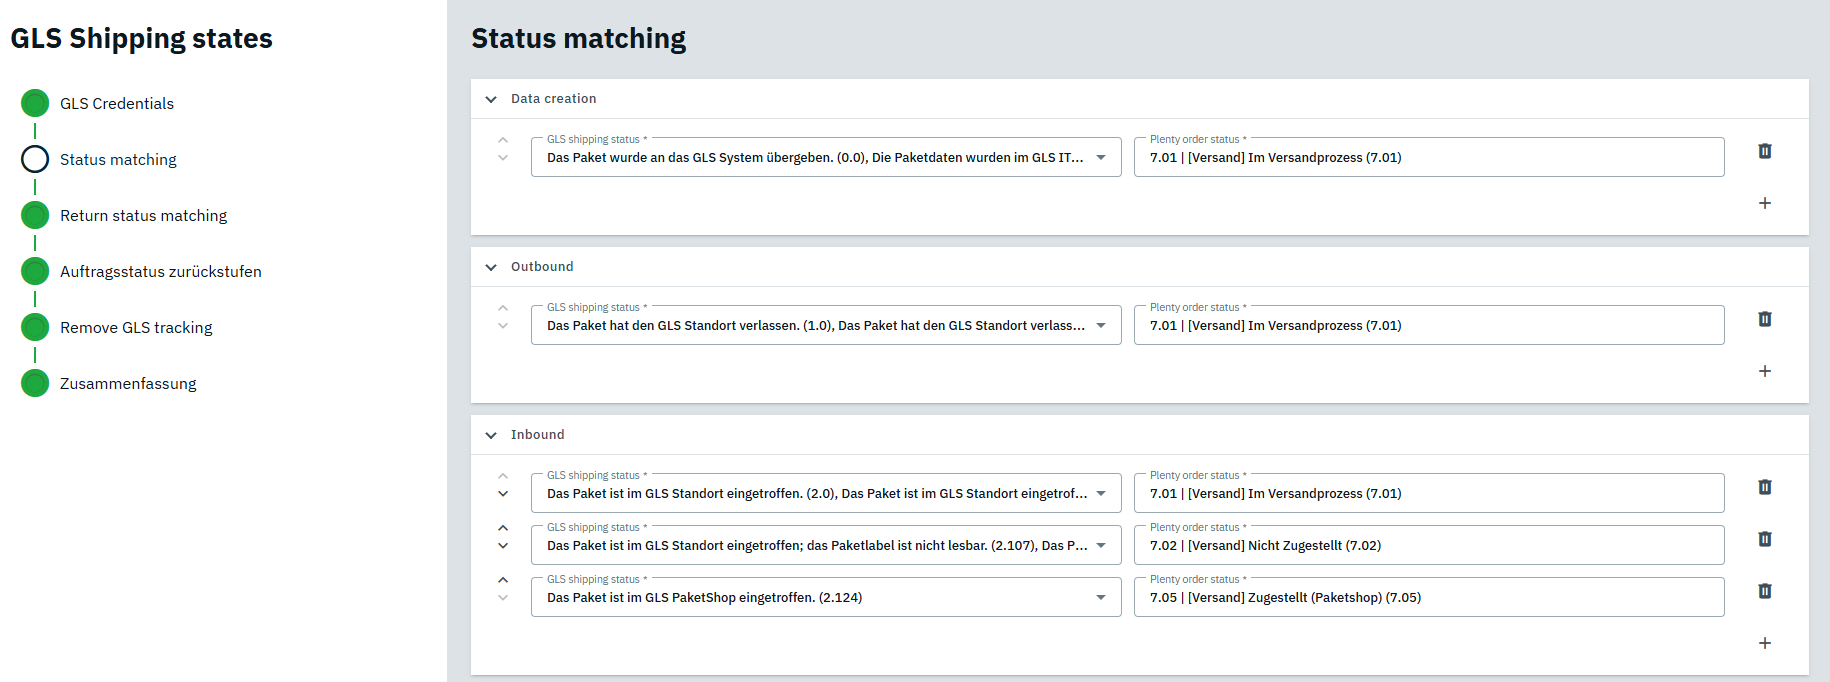The height and width of the screenshot is (682, 1830).
Task: Add a new row in Outbound section
Action: [x=1764, y=371]
